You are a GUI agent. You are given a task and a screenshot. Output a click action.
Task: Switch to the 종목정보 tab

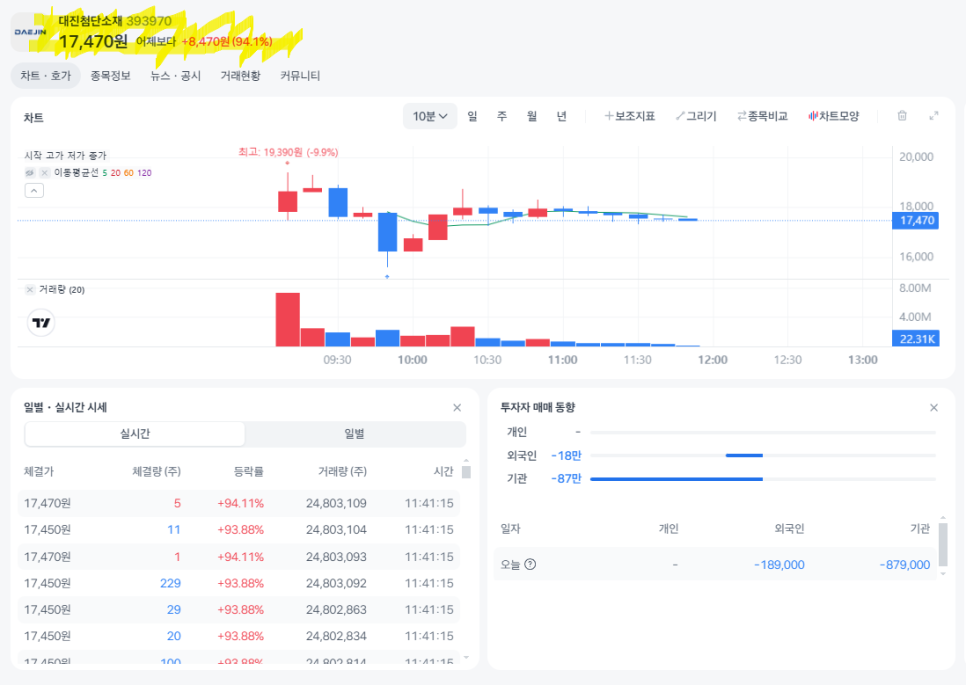pyautogui.click(x=110, y=76)
